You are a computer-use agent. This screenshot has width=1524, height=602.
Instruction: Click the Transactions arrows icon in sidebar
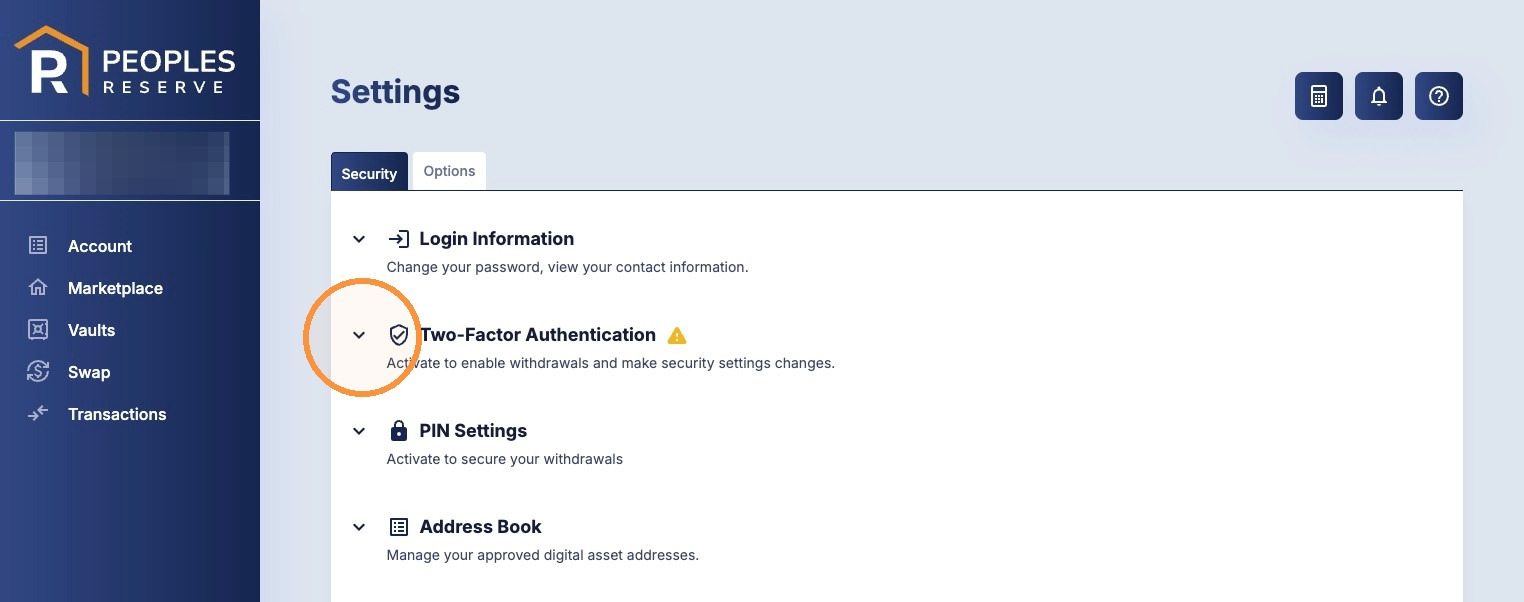[38, 413]
